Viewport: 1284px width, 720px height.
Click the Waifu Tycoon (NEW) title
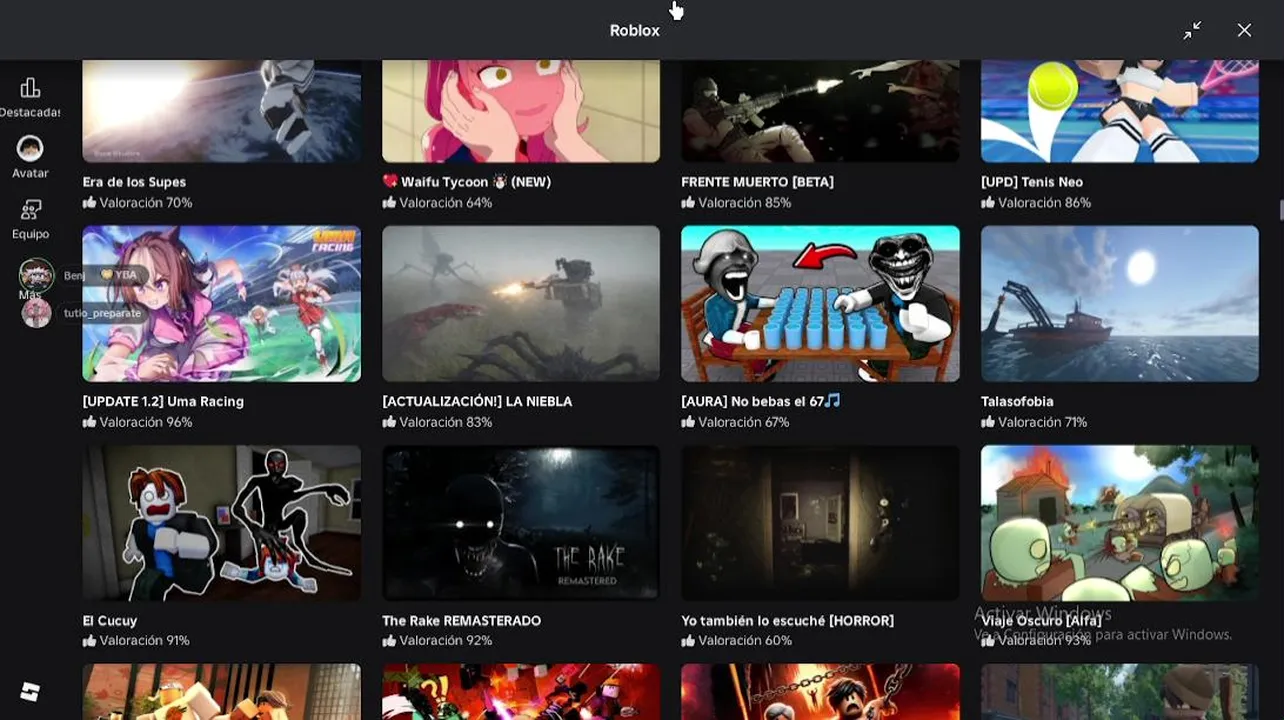pyautogui.click(x=467, y=182)
